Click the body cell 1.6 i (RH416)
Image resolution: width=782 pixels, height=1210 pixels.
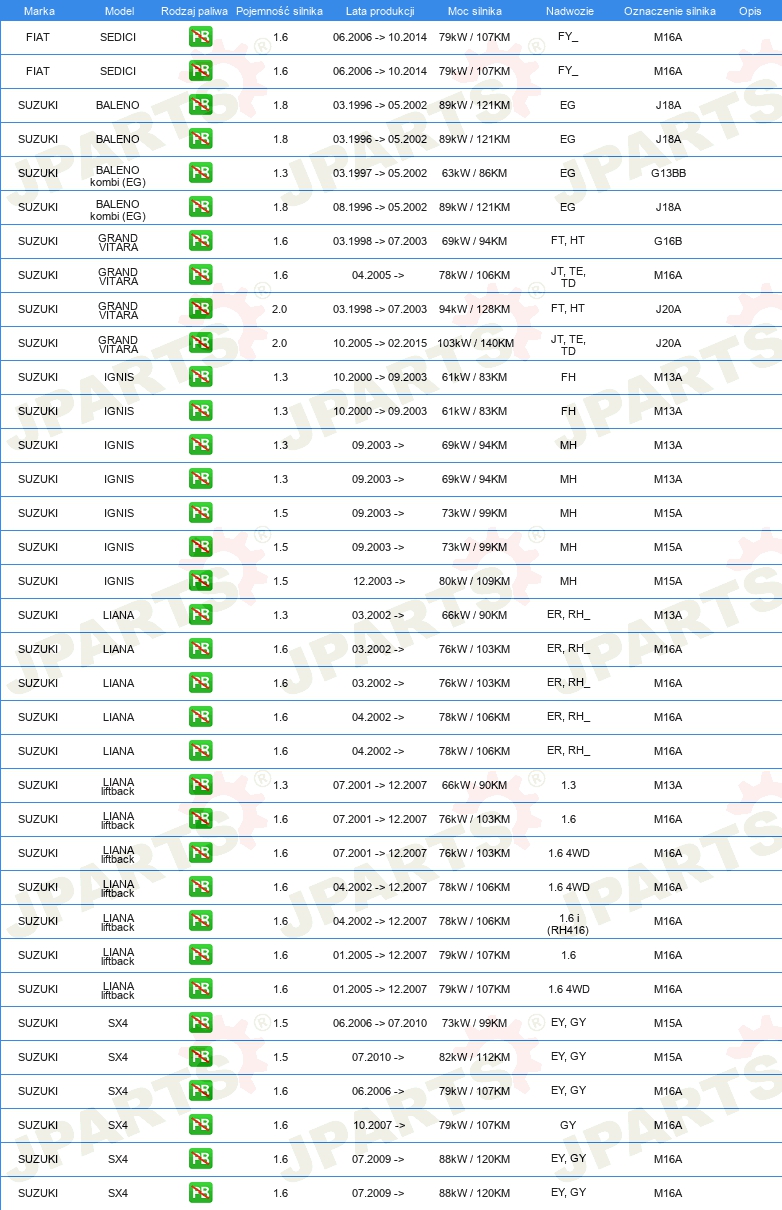coord(568,923)
